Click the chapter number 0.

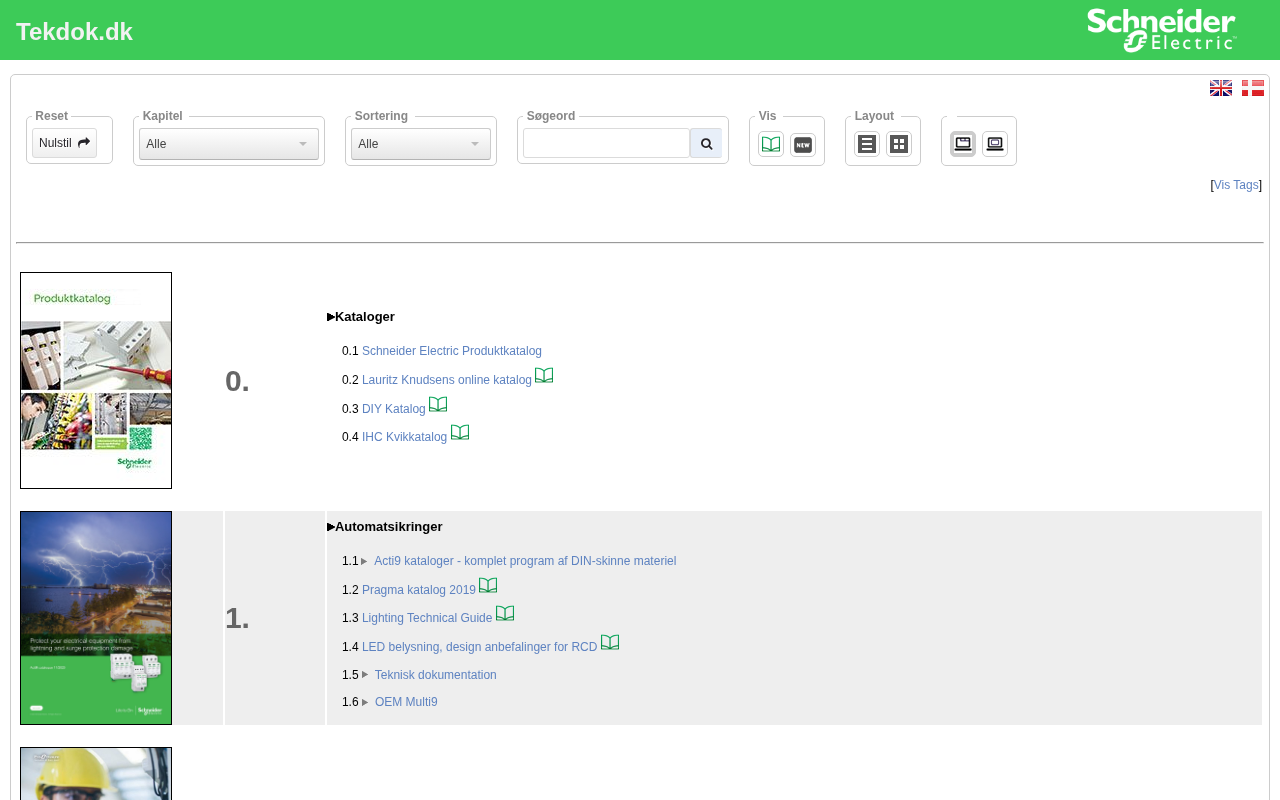(x=237, y=381)
